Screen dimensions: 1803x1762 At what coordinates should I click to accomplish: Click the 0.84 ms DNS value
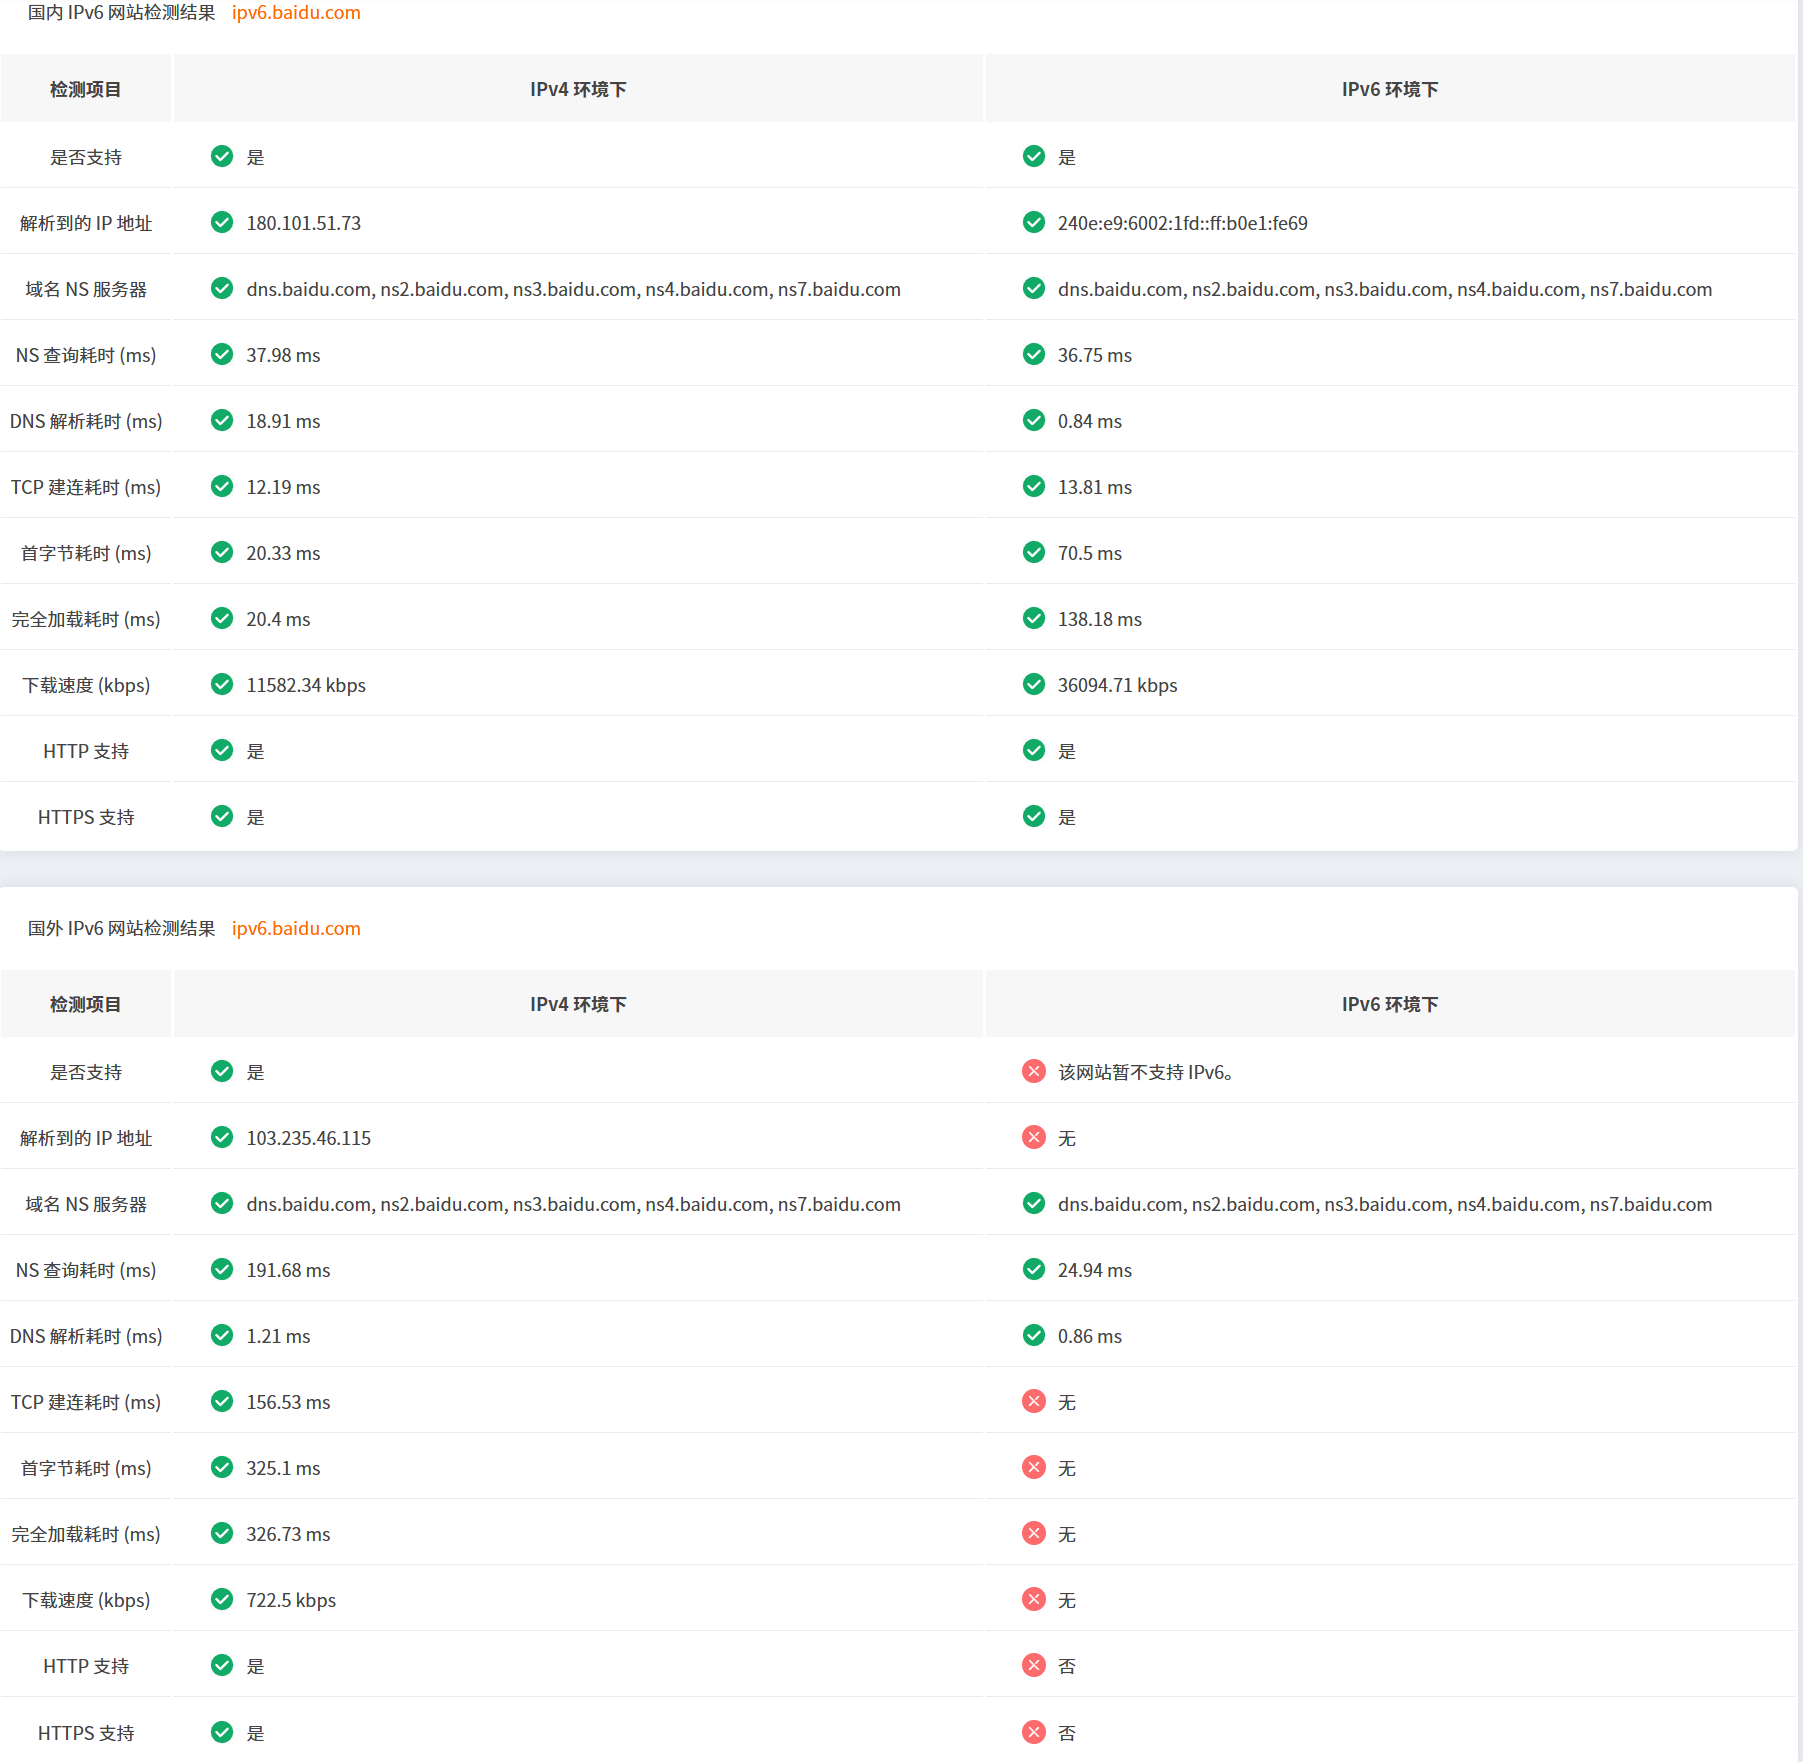coord(1089,421)
